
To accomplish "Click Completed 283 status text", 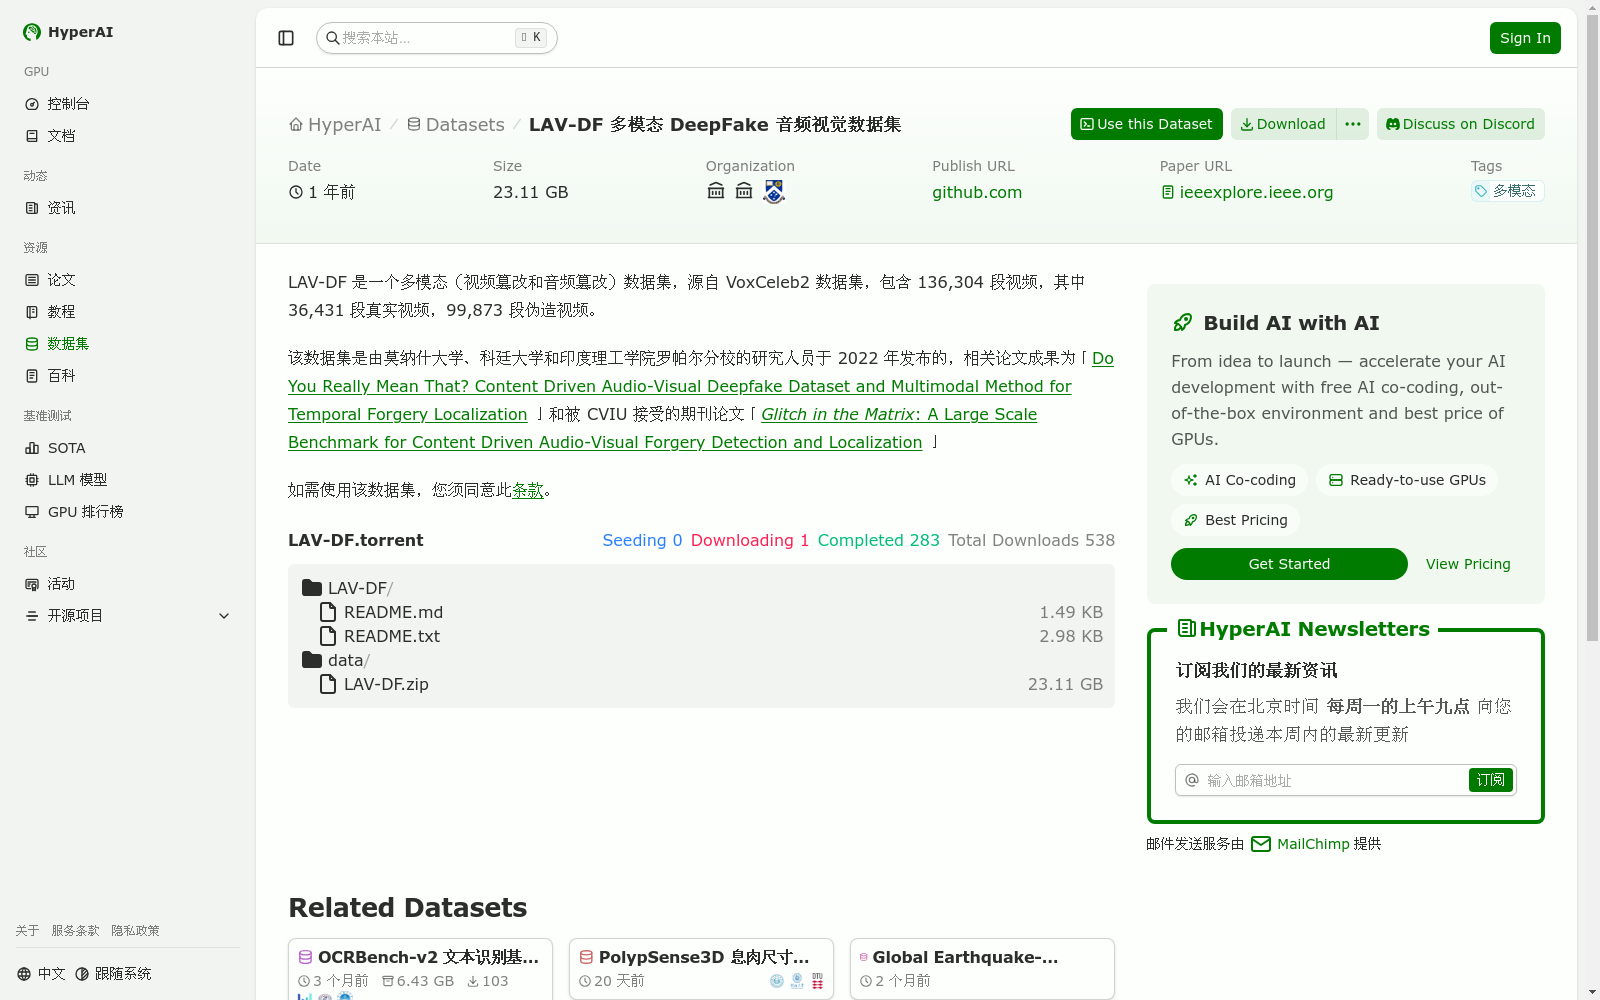I will point(879,540).
